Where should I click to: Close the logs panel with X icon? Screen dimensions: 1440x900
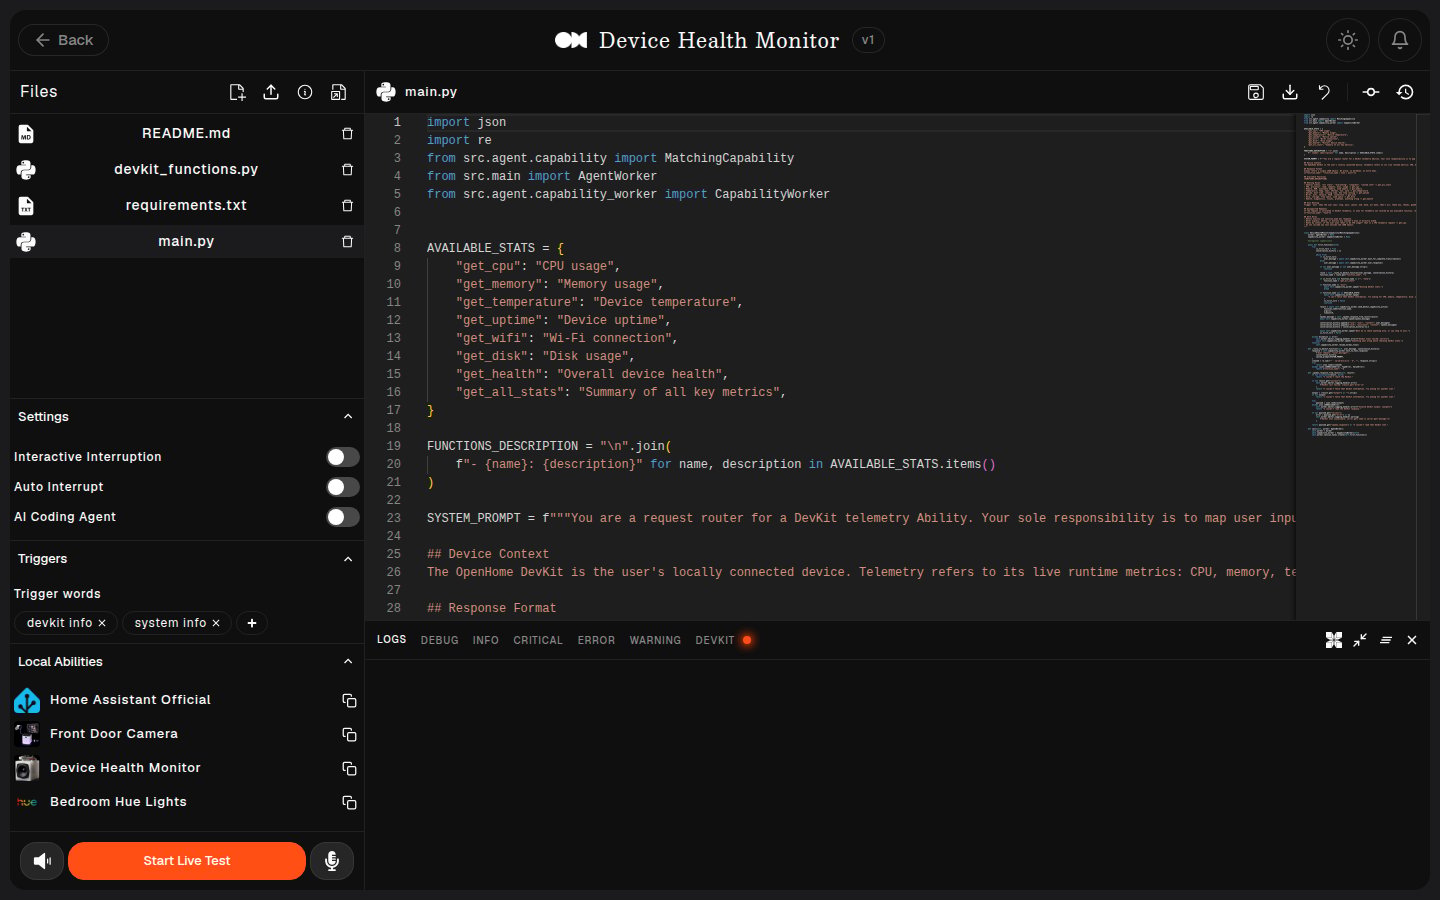[x=1412, y=640]
